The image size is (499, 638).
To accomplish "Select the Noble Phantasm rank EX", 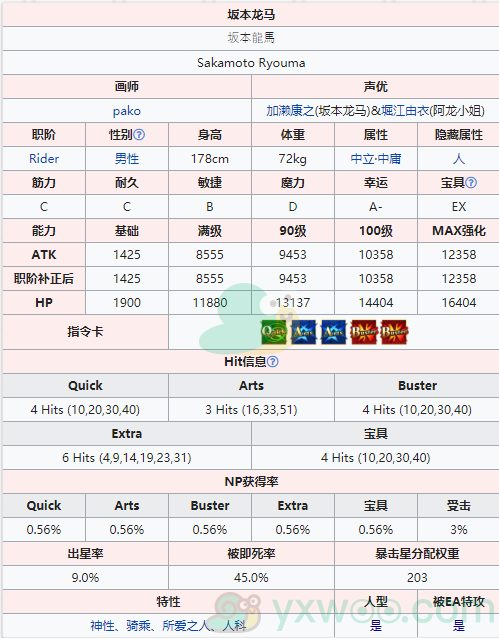I will [x=459, y=207].
